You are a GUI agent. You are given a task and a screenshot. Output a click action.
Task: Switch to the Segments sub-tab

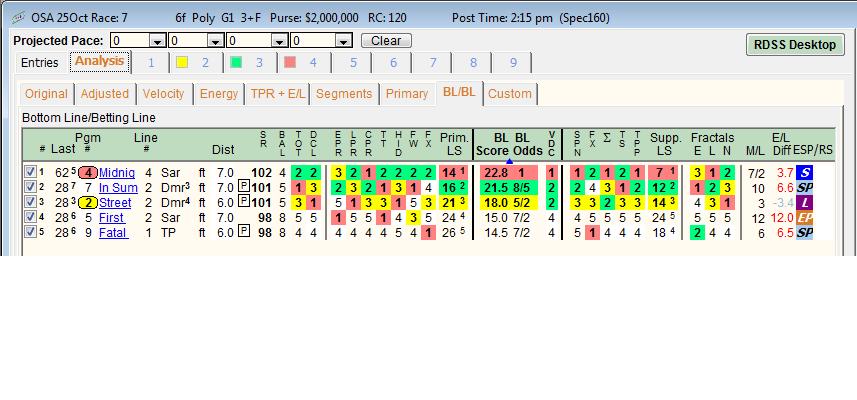pyautogui.click(x=344, y=94)
